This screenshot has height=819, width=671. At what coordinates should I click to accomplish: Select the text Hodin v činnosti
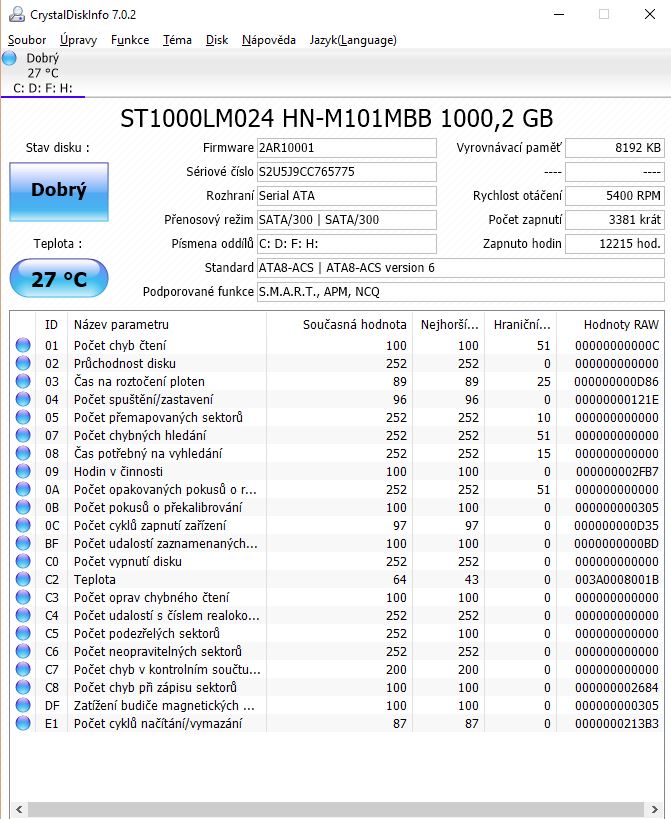(118, 472)
